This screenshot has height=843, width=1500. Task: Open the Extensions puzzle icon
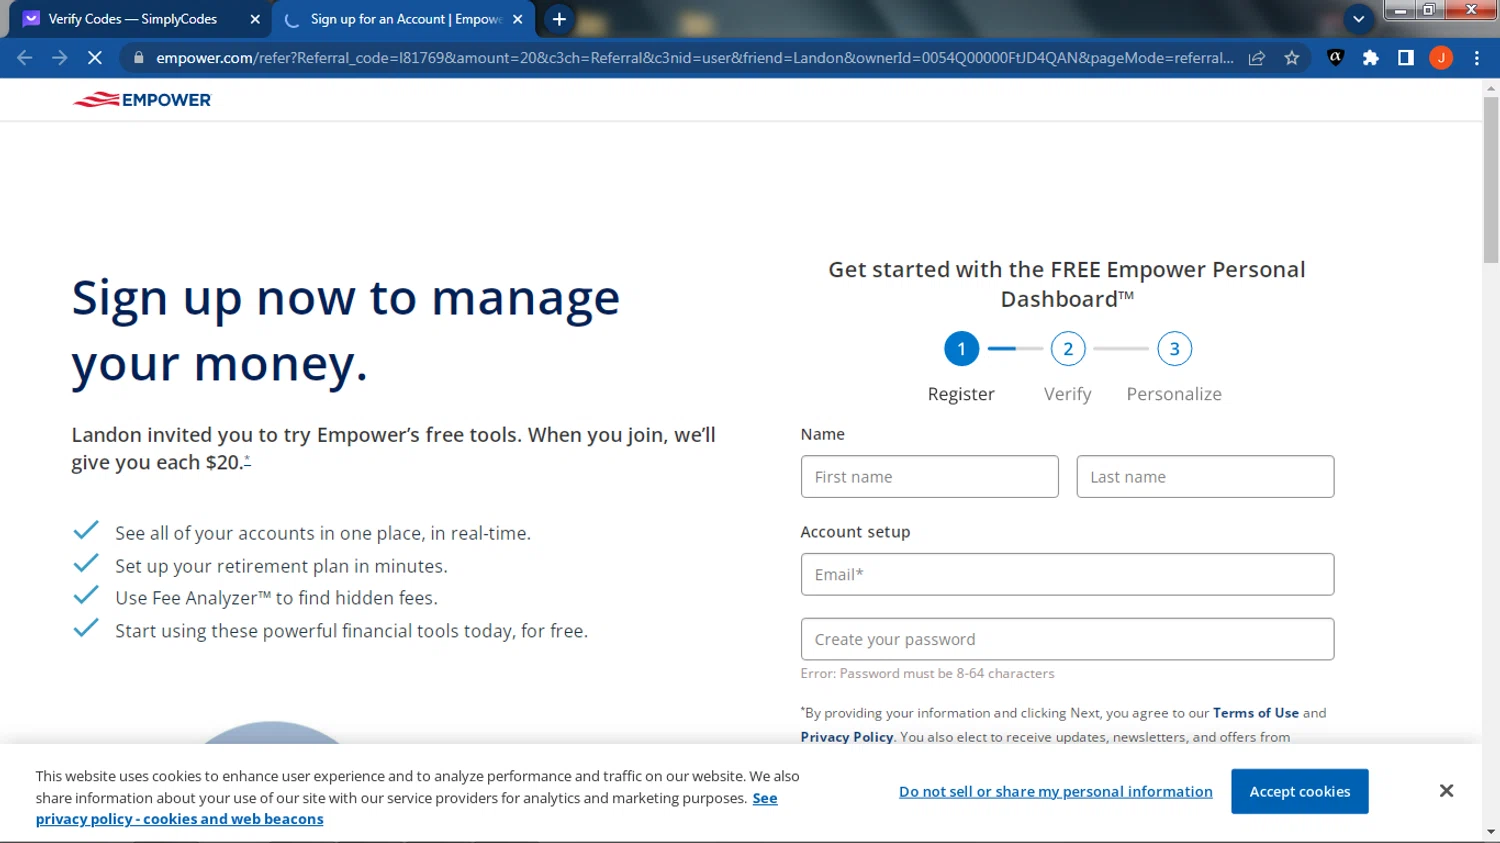(x=1371, y=58)
